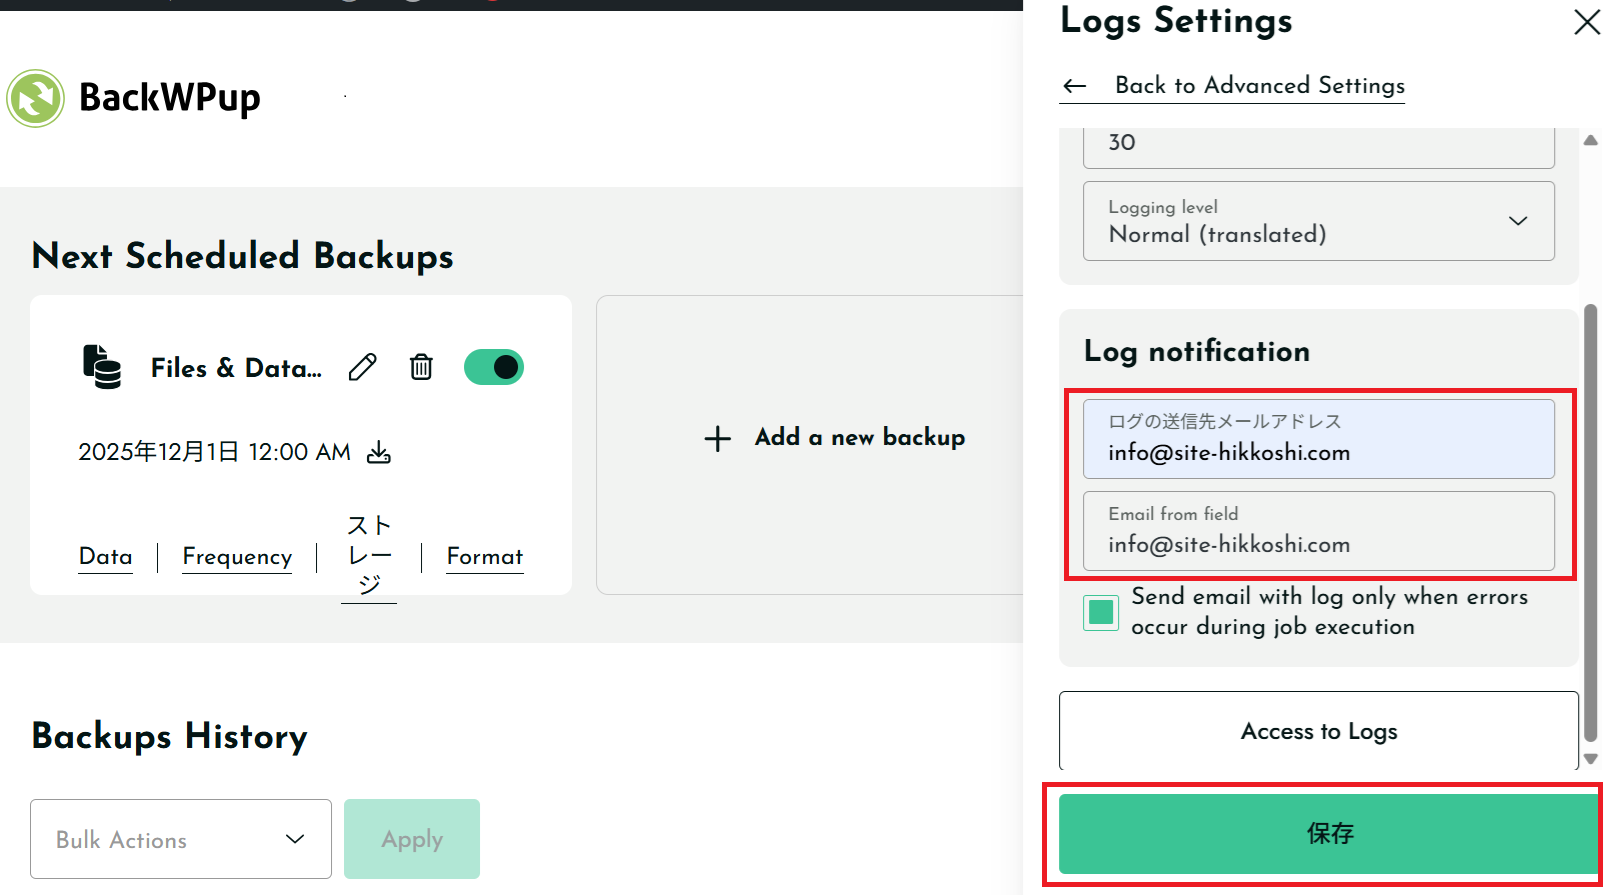The height and width of the screenshot is (895, 1607).
Task: Click the back arrow icon in Logs Settings
Action: click(1075, 86)
